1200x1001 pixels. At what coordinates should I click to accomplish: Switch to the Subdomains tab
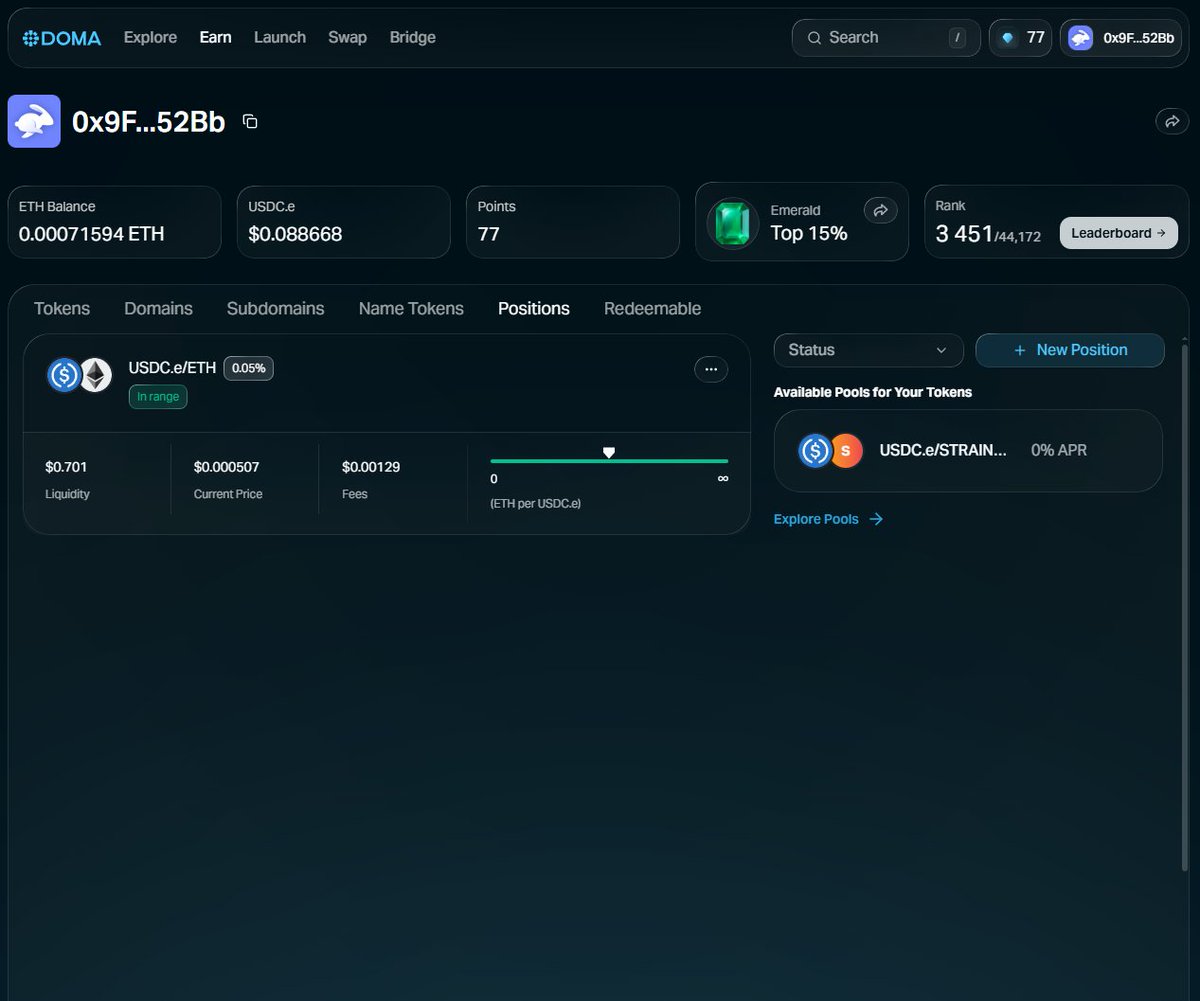point(275,308)
